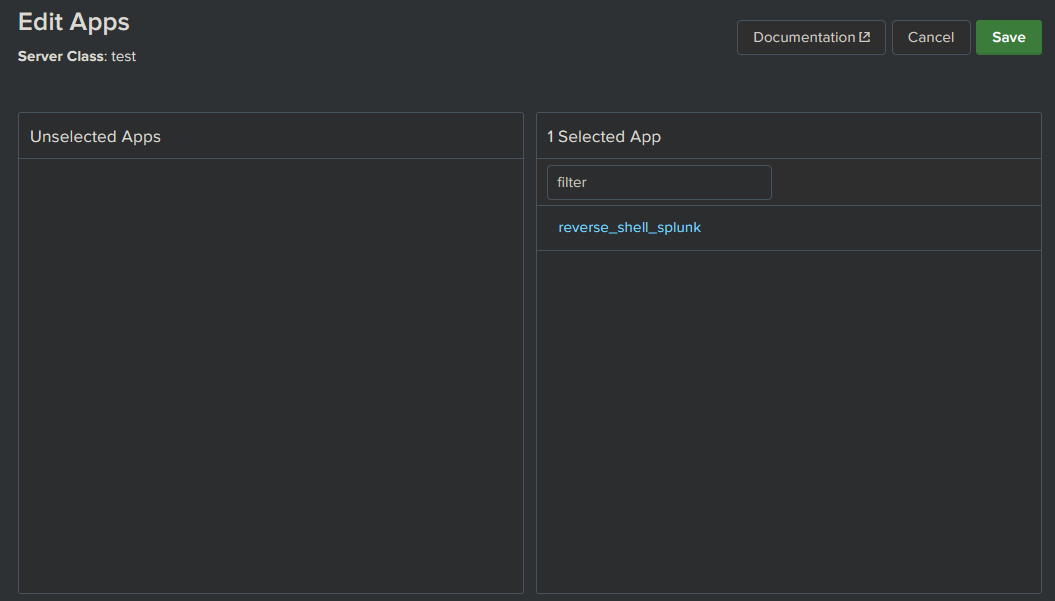The height and width of the screenshot is (601, 1055).
Task: Click the Cancel button
Action: [931, 38]
